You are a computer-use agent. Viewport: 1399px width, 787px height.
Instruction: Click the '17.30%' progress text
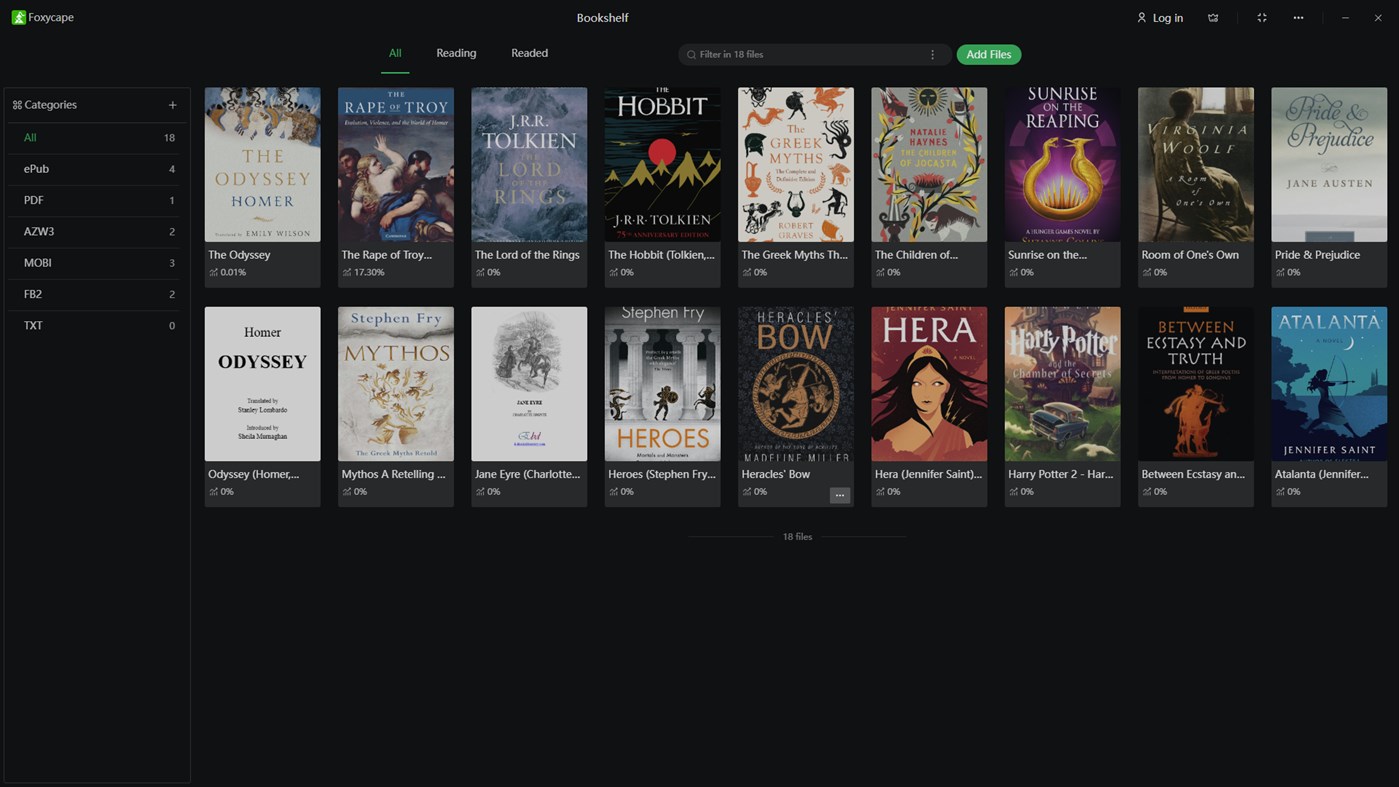pos(369,272)
